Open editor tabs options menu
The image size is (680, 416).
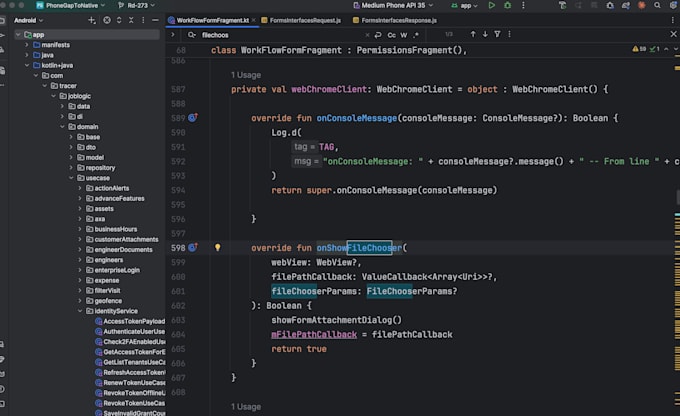point(673,20)
